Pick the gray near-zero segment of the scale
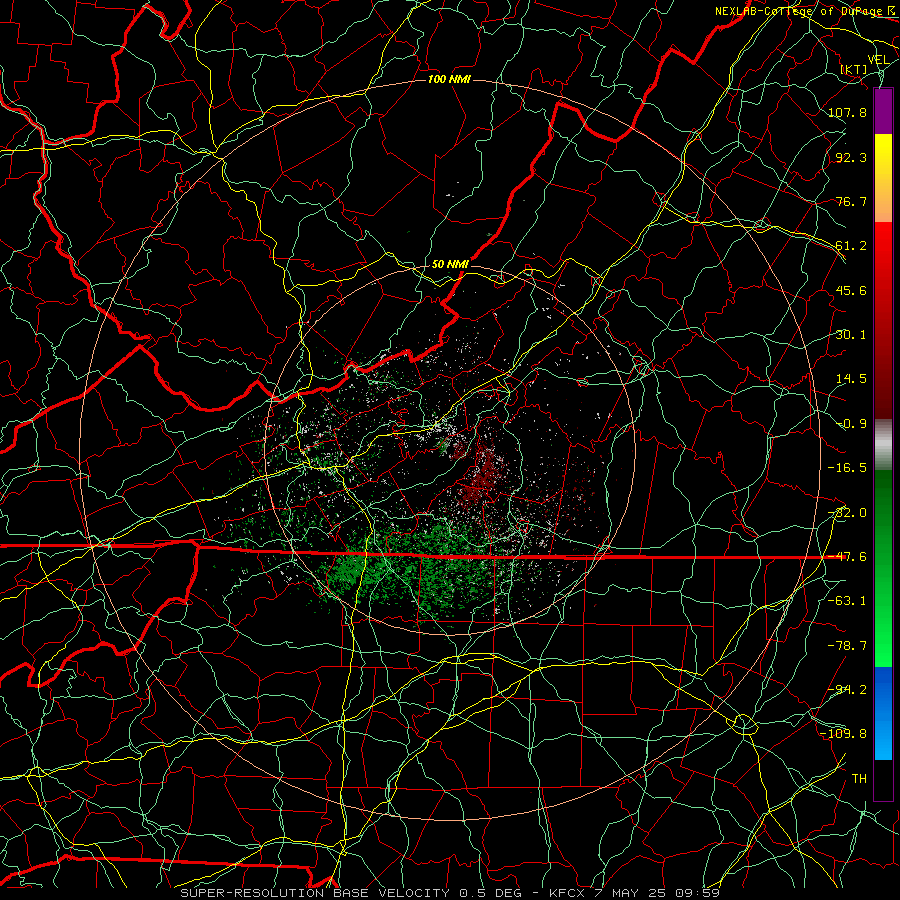This screenshot has height=900, width=900. 883,445
